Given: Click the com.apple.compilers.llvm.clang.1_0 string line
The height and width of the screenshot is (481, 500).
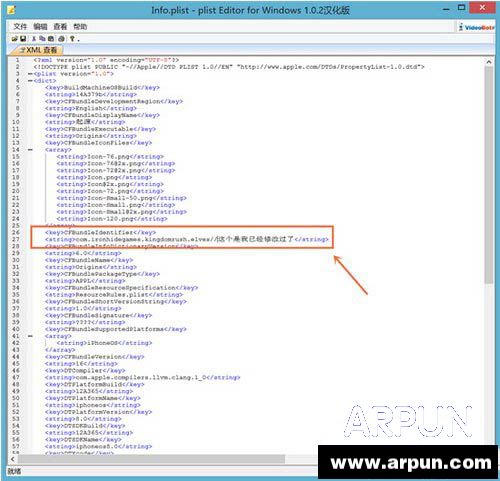Looking at the screenshot, I should [x=143, y=378].
